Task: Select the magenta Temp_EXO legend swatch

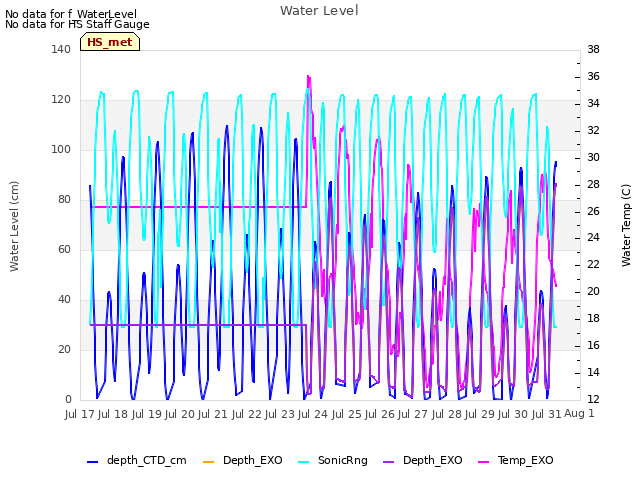Action: coord(483,462)
